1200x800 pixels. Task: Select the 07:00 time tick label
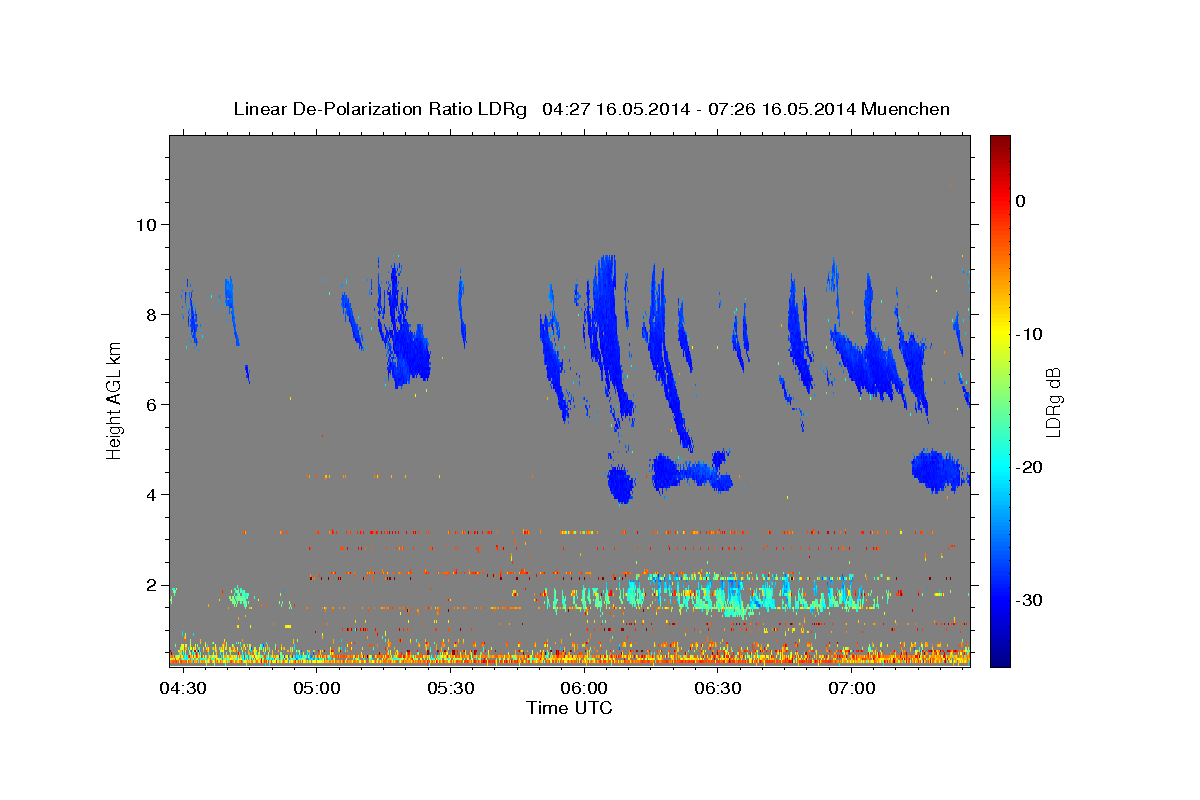click(851, 688)
